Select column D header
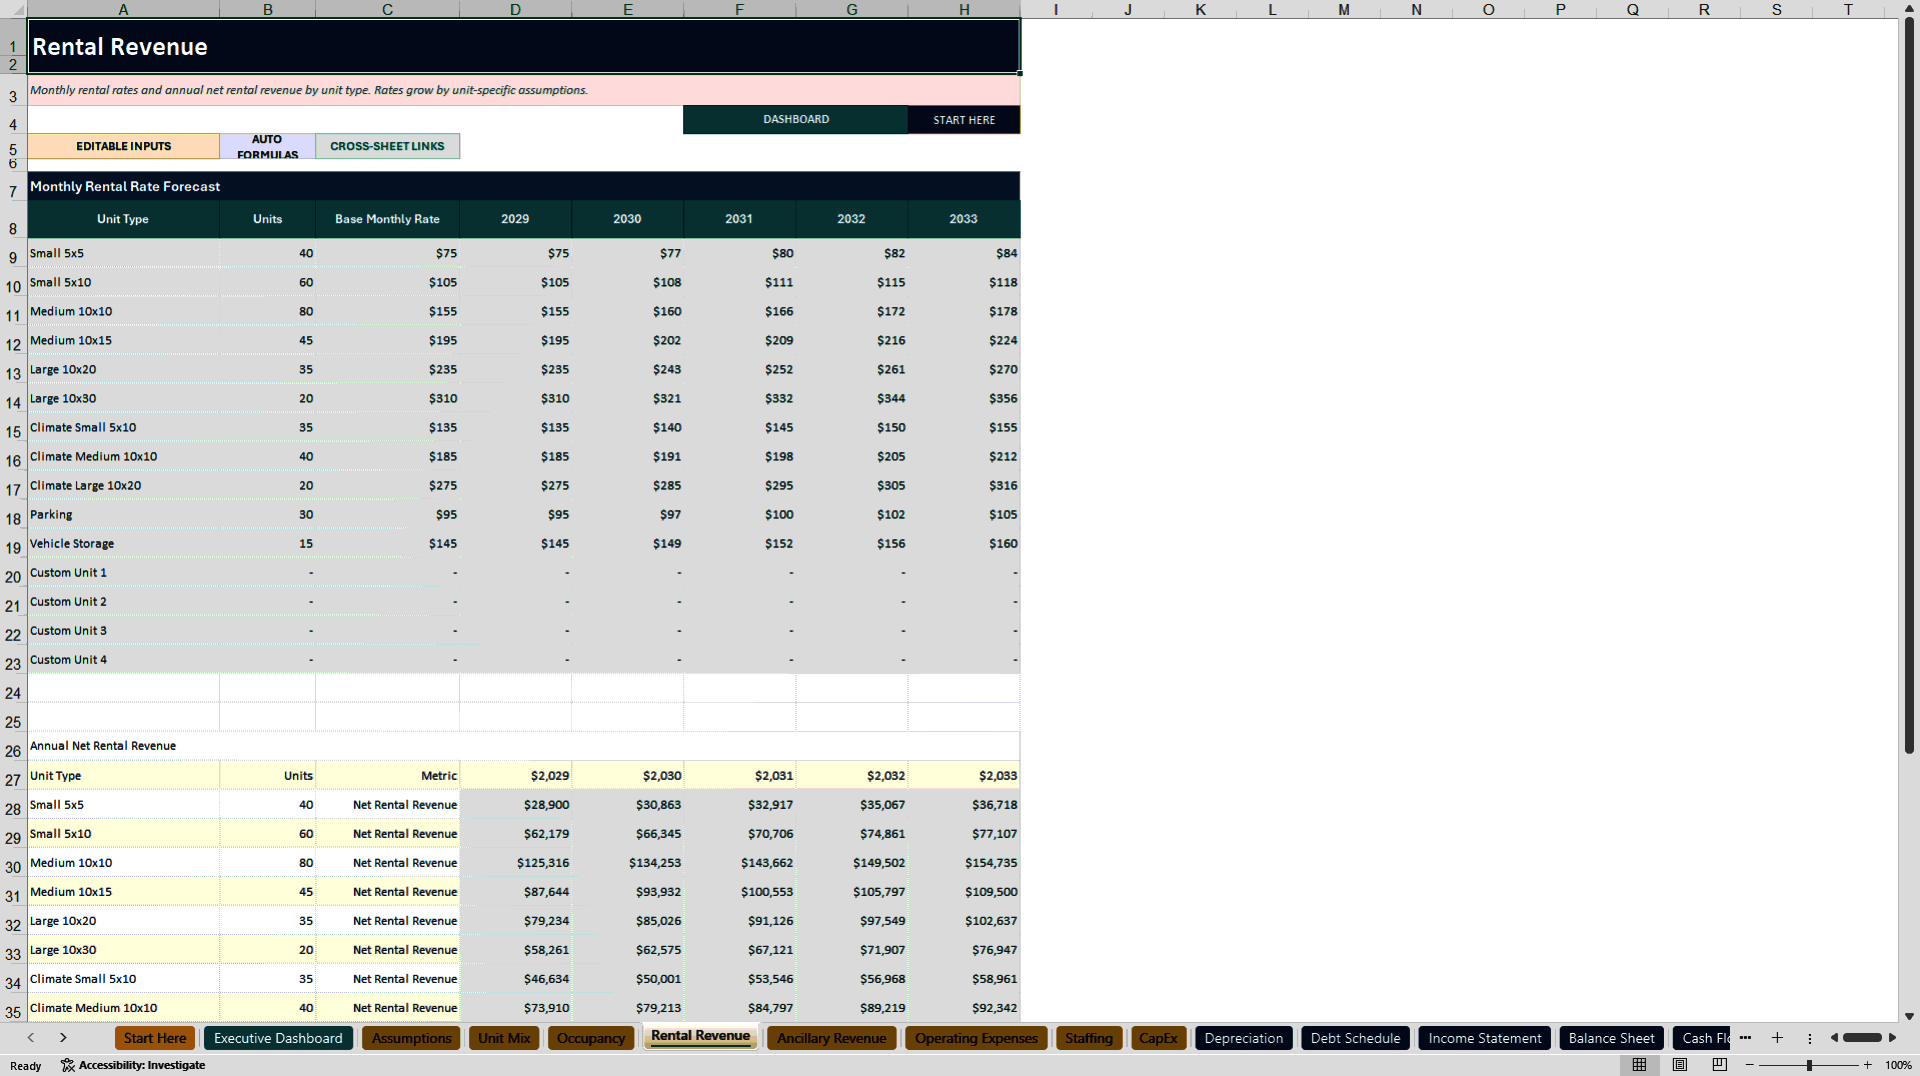The image size is (1920, 1076). pos(515,9)
